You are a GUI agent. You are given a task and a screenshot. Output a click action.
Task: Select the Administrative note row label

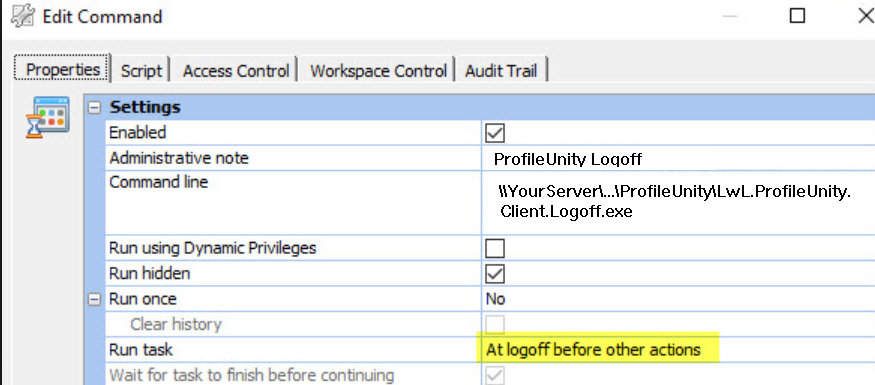(179, 158)
